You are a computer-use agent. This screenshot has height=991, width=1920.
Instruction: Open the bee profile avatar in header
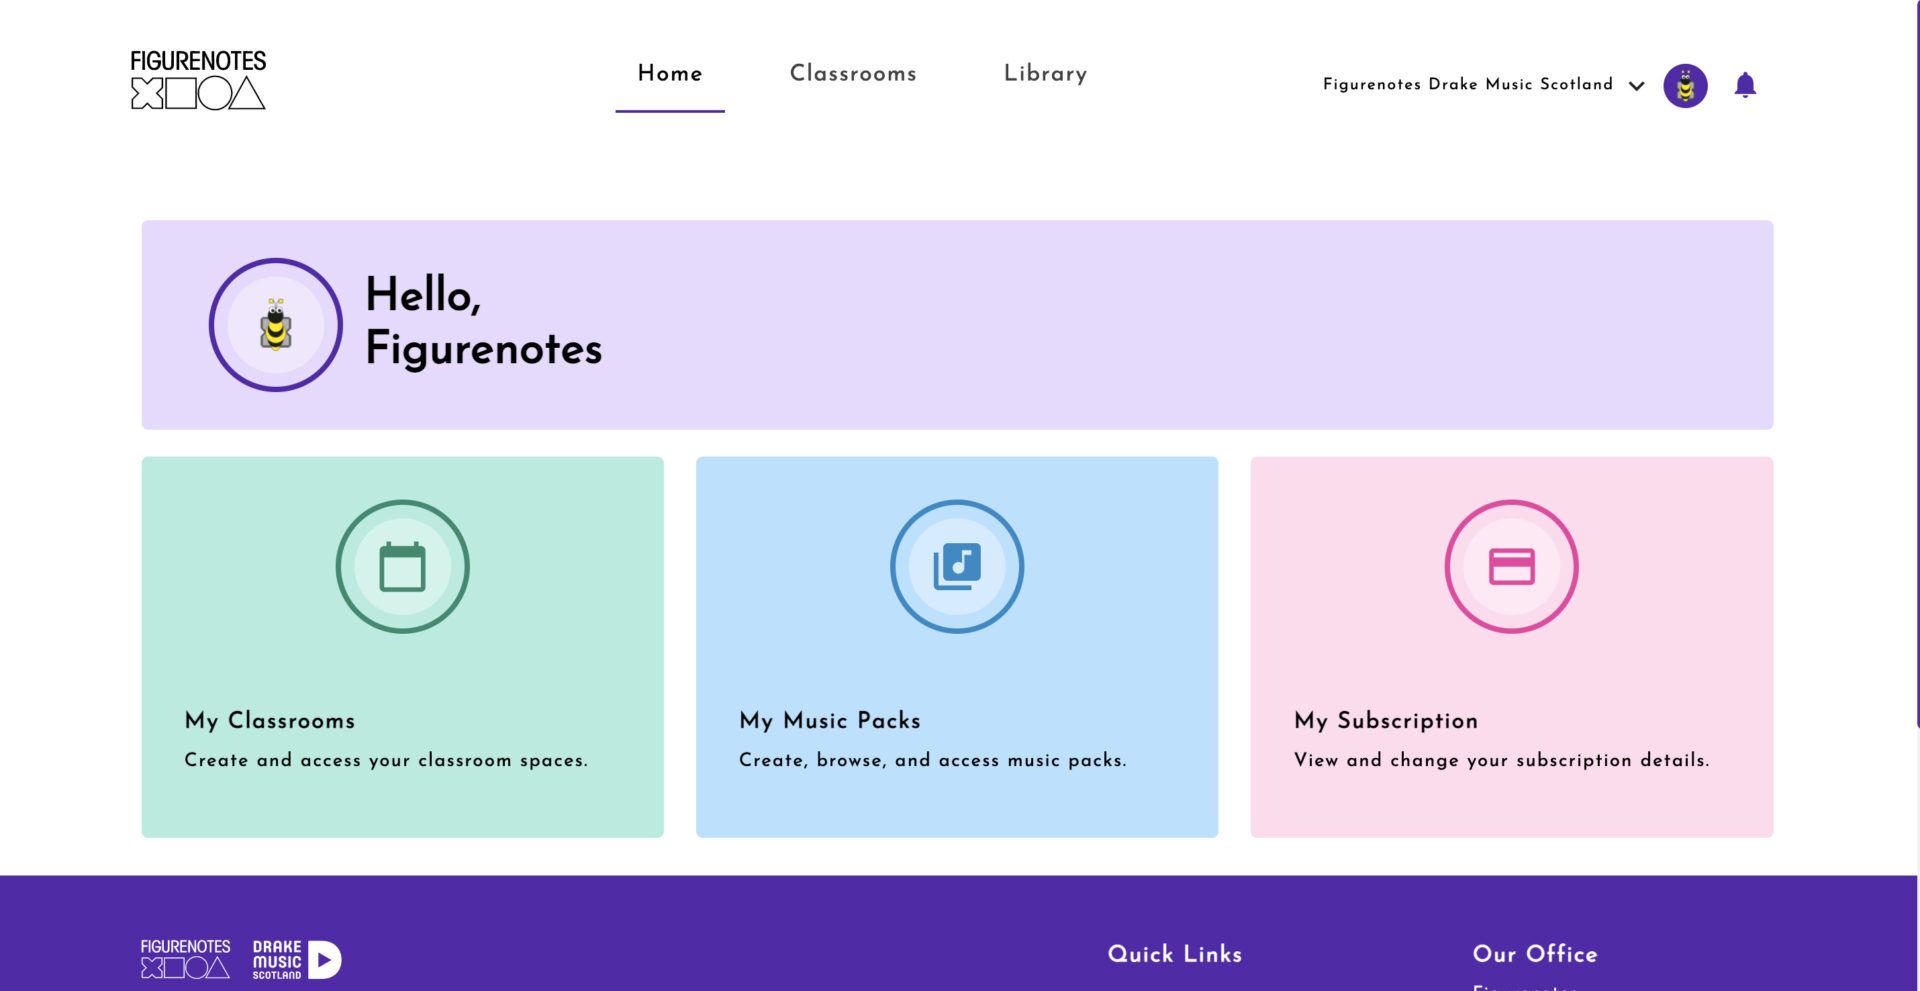[x=1685, y=86]
